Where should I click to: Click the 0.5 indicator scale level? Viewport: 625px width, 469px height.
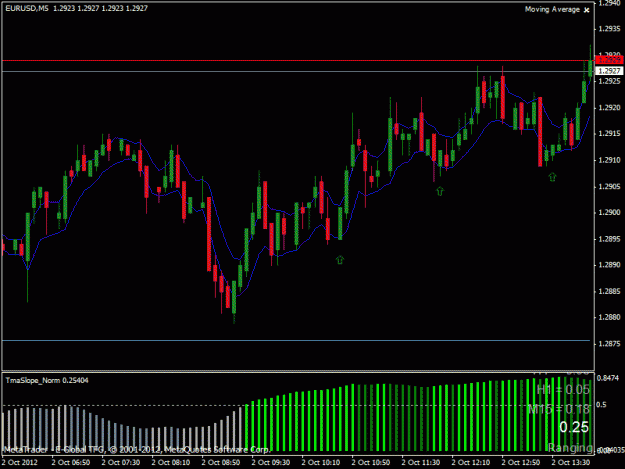pyautogui.click(x=601, y=404)
